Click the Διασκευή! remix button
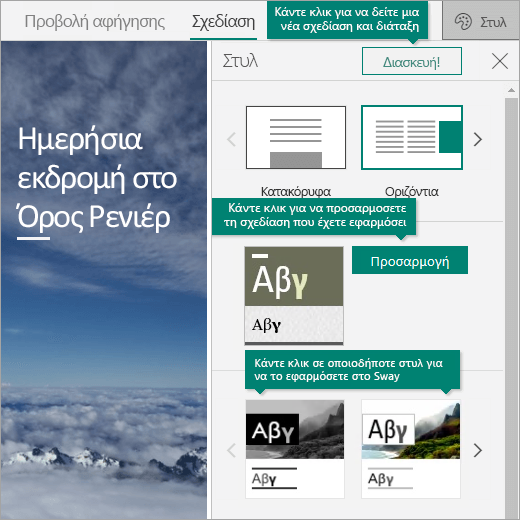The width and height of the screenshot is (520, 520). [412, 61]
